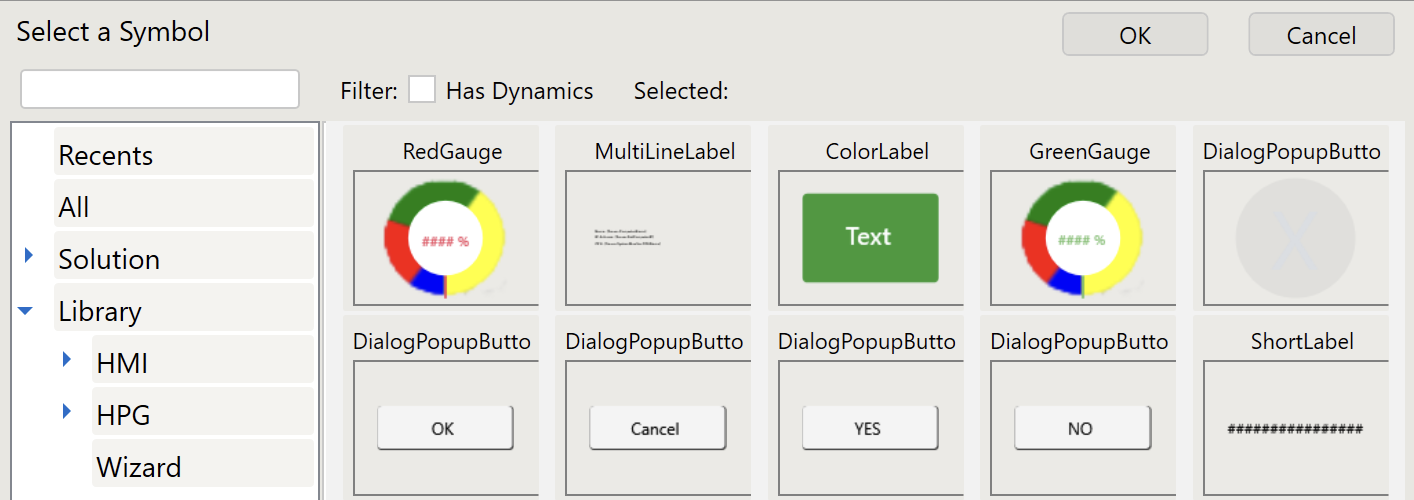Viewport: 1414px width, 500px height.
Task: Select the DialogPopupButton Cancel symbol
Action: (657, 428)
